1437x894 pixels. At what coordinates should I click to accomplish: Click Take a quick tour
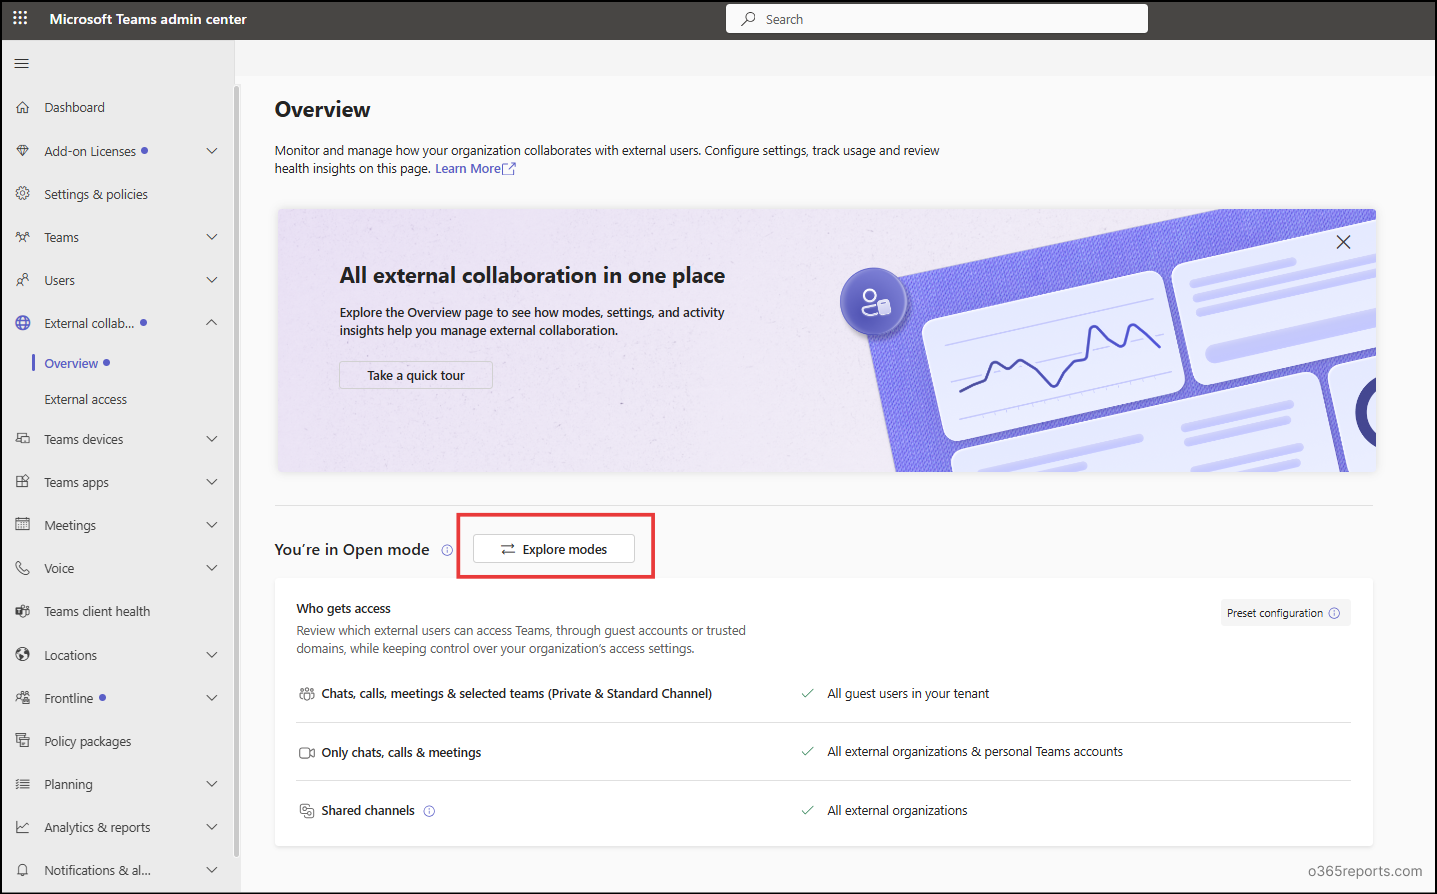(416, 375)
